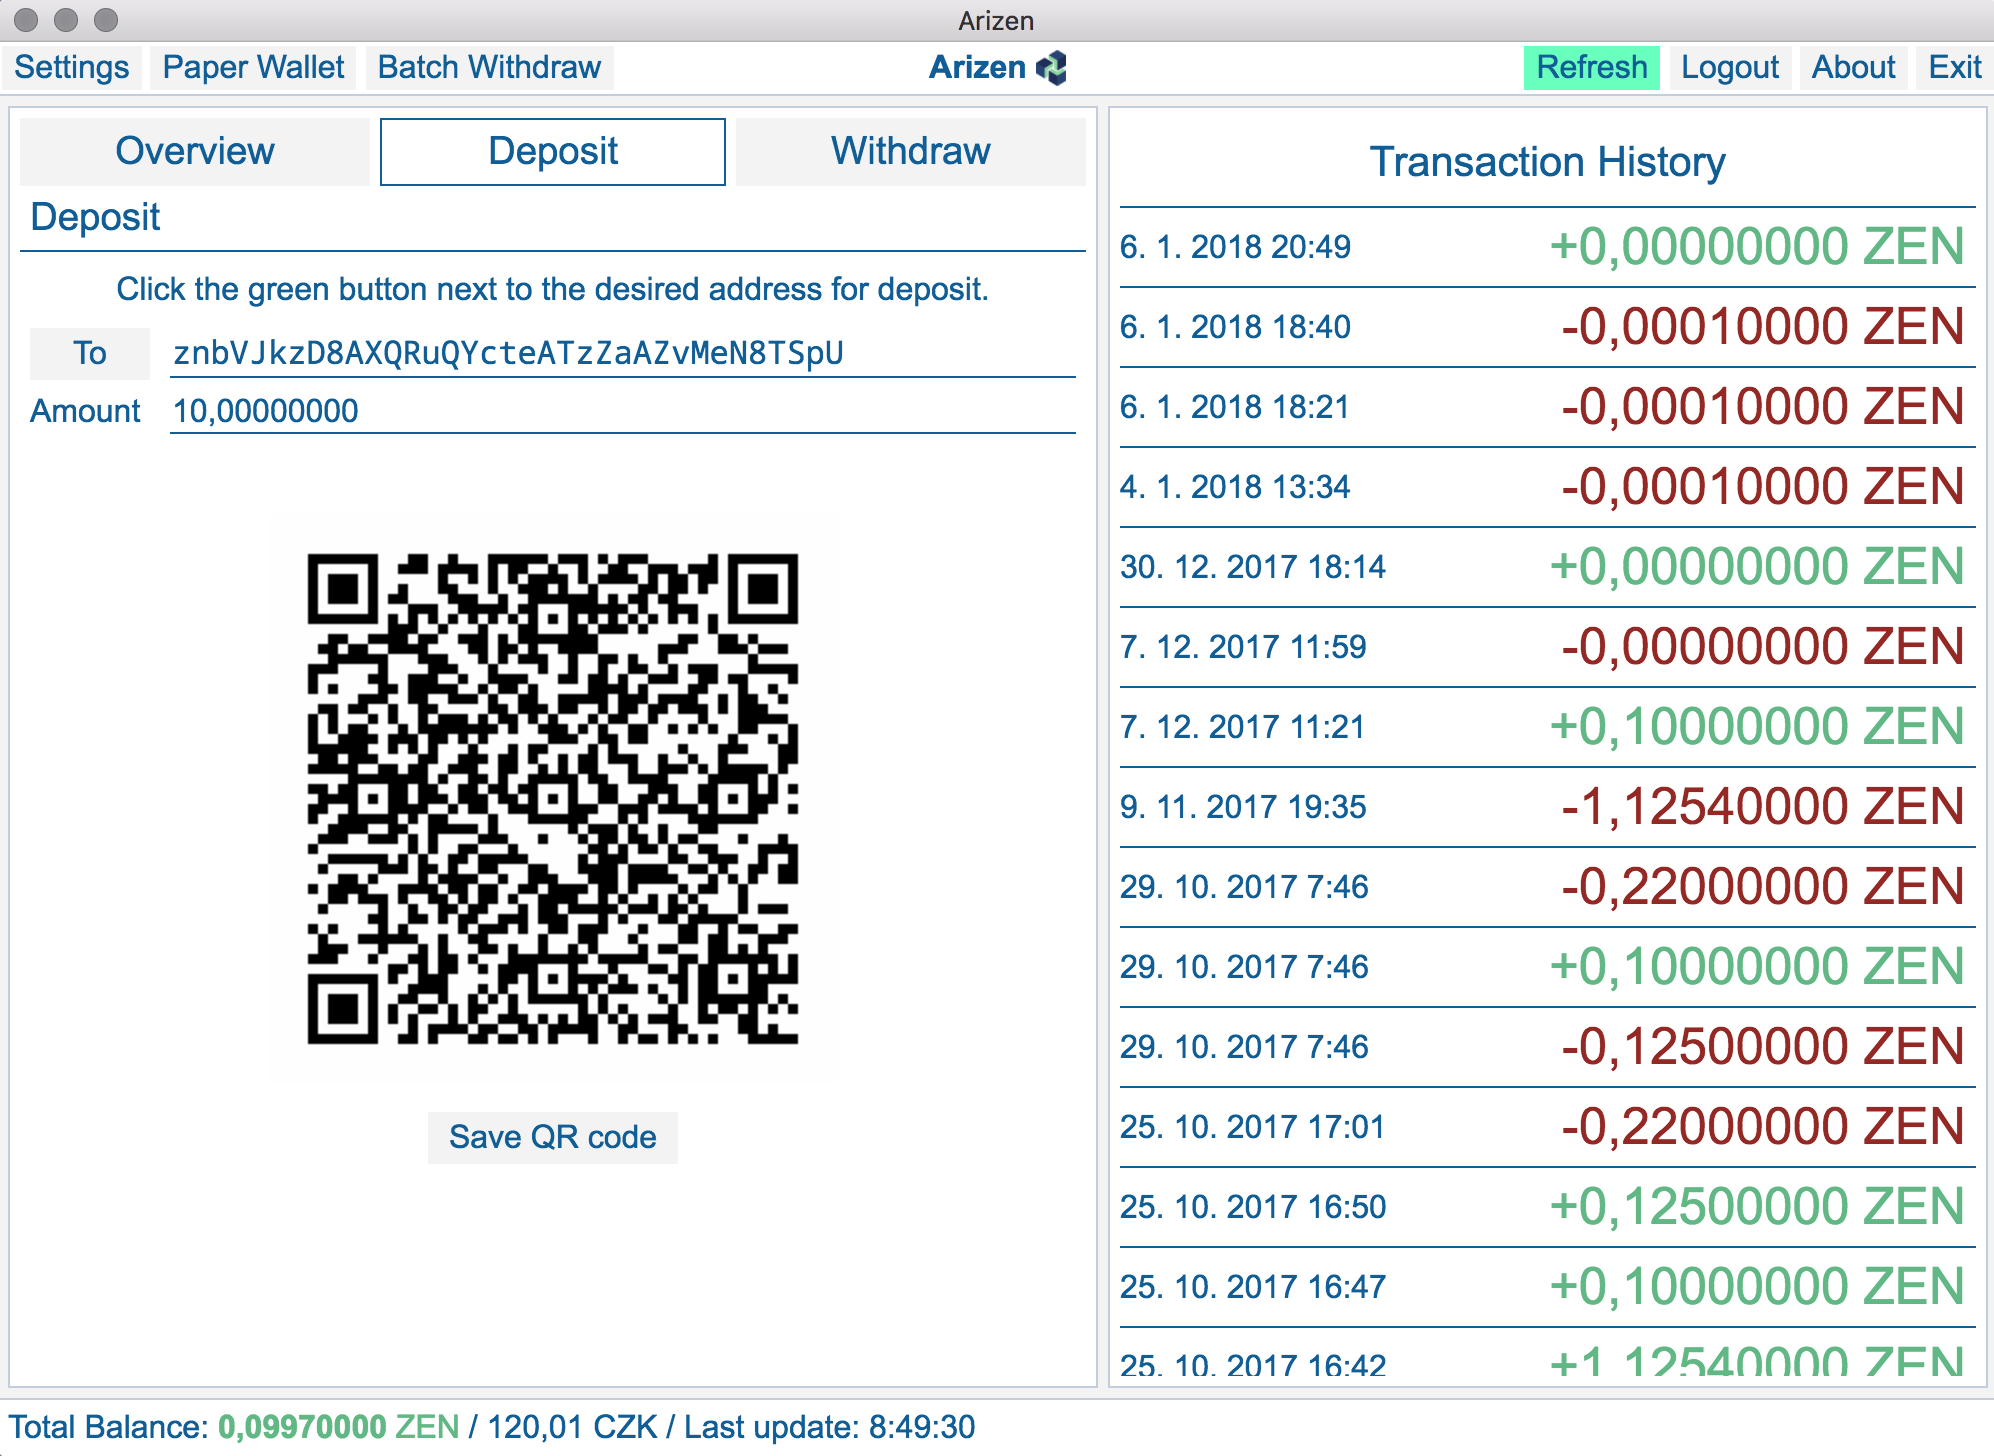Exit the Arizen application

tap(1954, 68)
